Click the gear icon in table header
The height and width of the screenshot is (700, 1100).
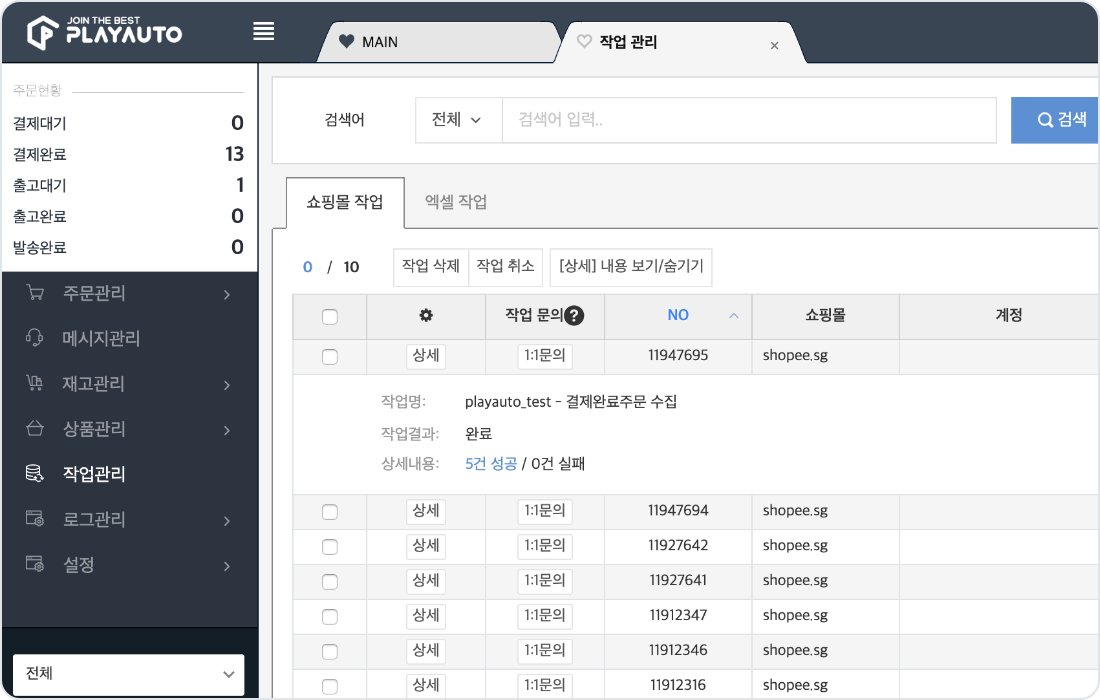pyautogui.click(x=426, y=315)
